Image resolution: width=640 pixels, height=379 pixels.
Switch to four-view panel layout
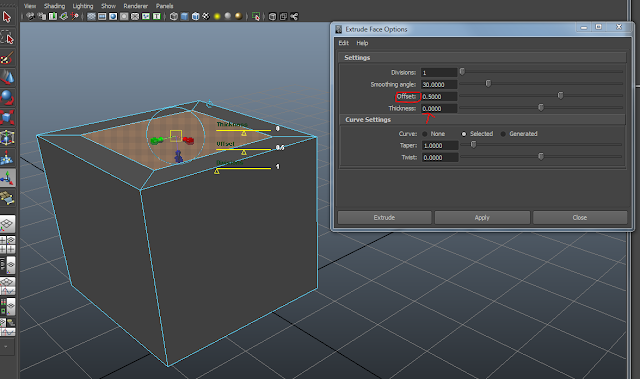click(x=7, y=244)
